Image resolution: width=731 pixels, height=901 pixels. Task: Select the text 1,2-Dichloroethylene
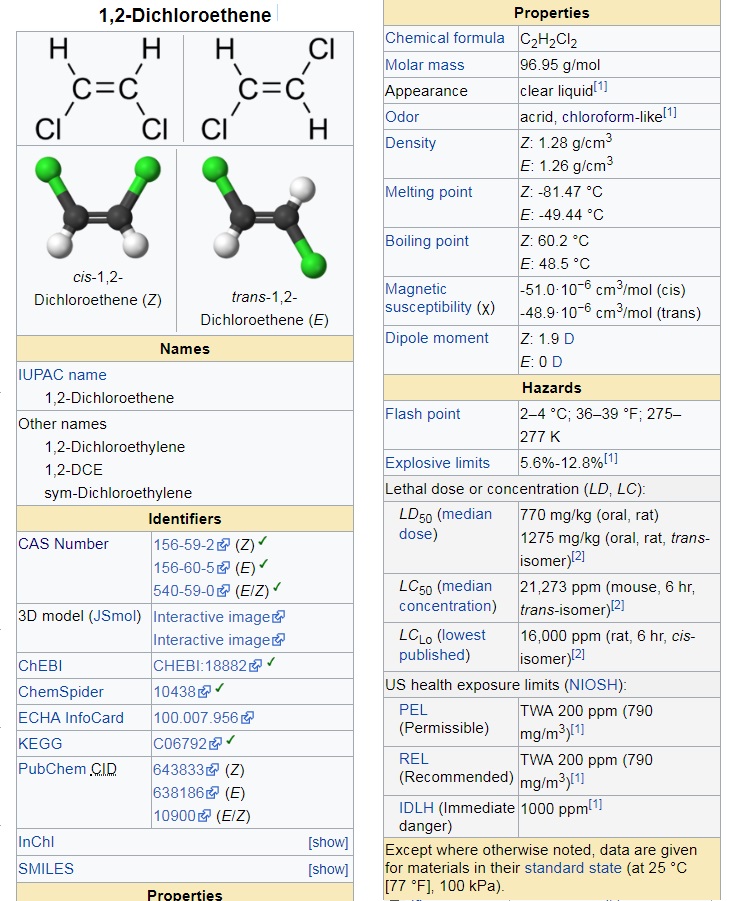(115, 447)
